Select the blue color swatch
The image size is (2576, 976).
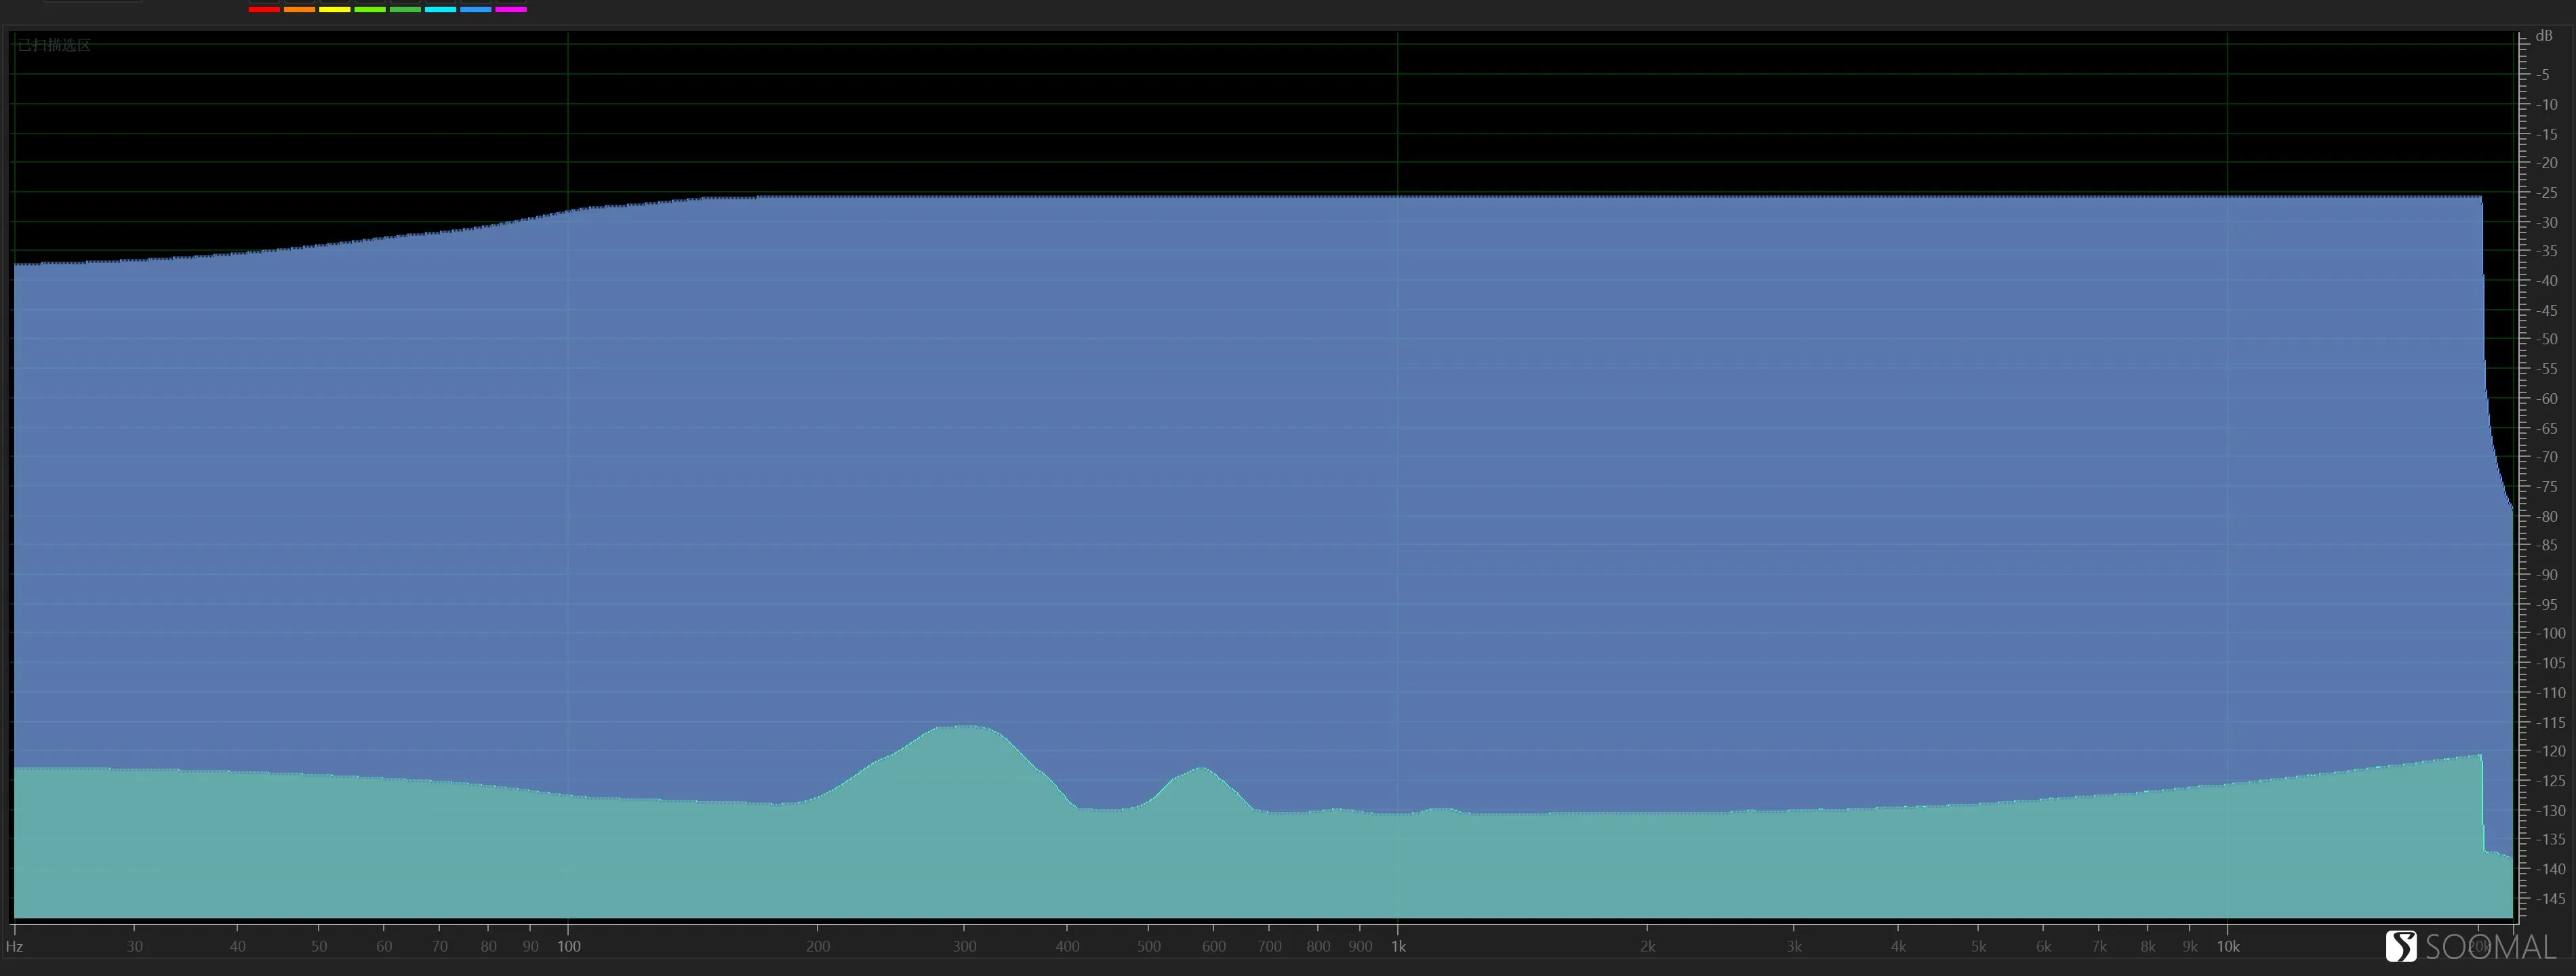[x=475, y=9]
